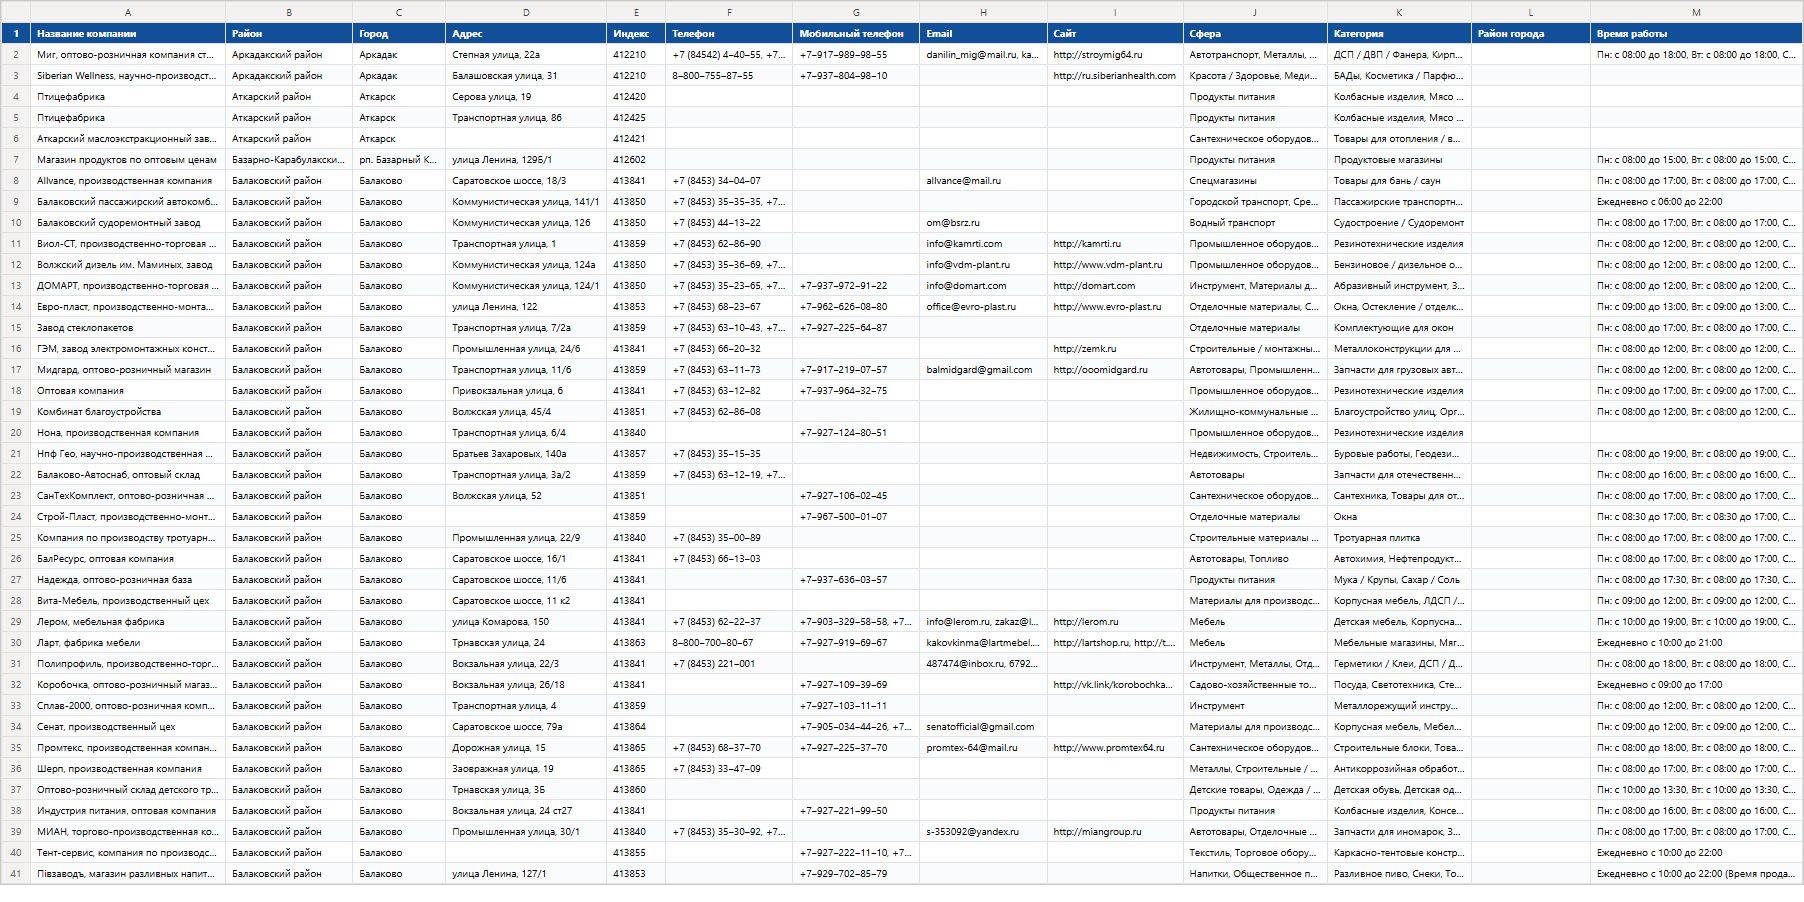The height and width of the screenshot is (902, 1804).
Task: Click the "Серова улица, 19" address cell
Action: (x=526, y=96)
